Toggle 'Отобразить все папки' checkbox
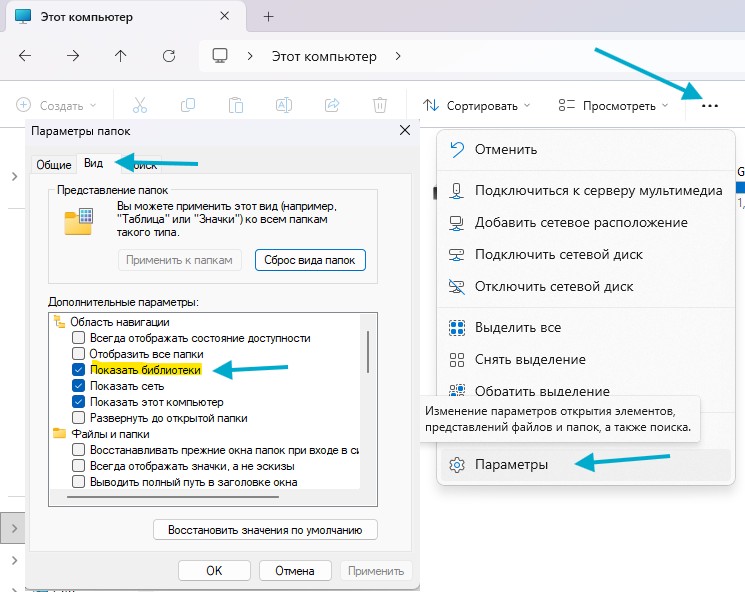The width and height of the screenshot is (745, 592). 78,354
